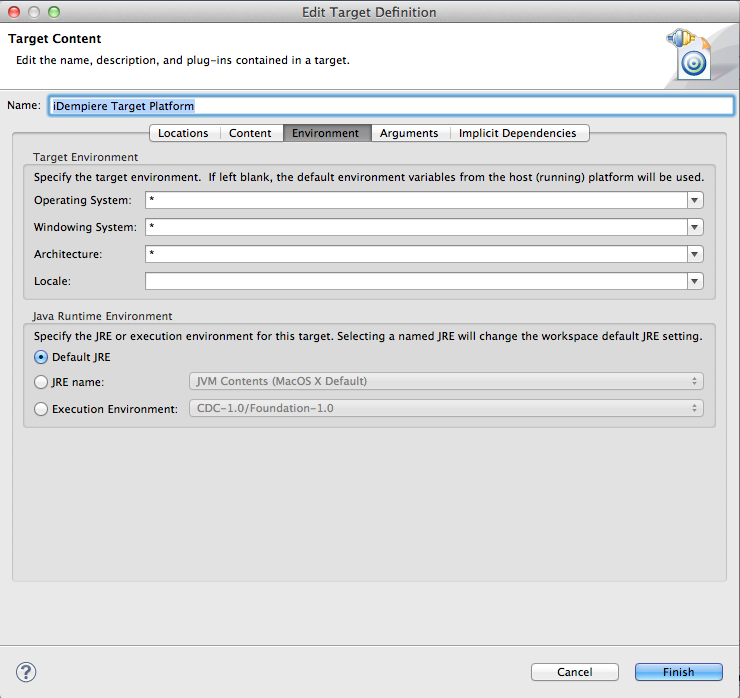Switch to the Content tab
Screen dimensions: 740x698
(x=250, y=133)
